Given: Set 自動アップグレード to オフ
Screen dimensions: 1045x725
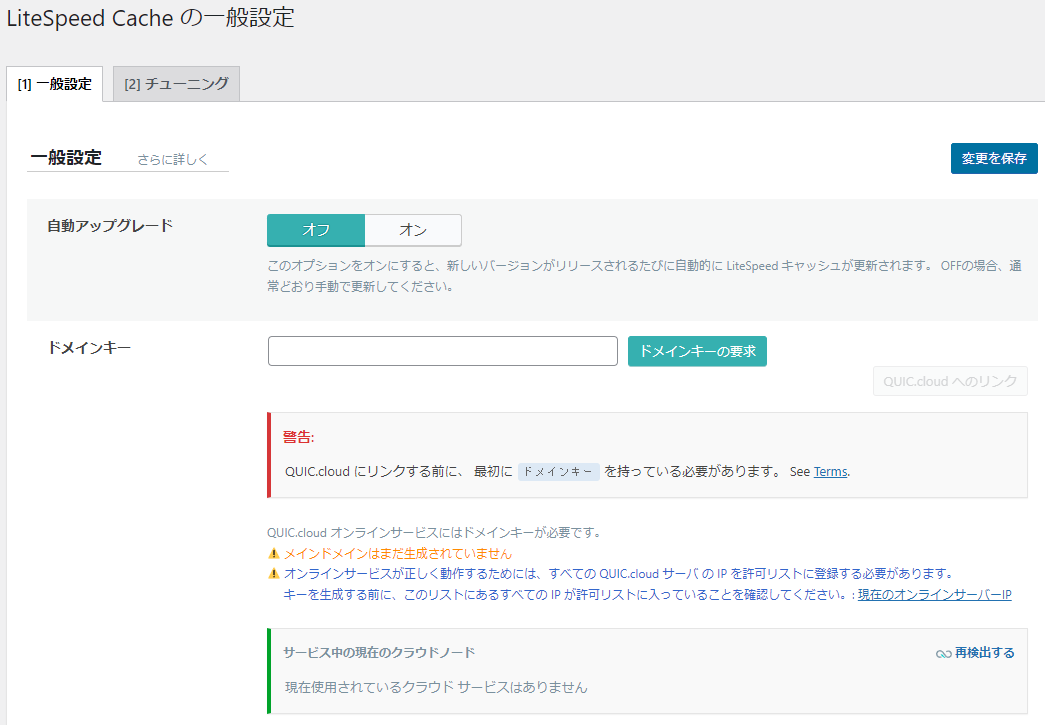Looking at the screenshot, I should tap(316, 230).
